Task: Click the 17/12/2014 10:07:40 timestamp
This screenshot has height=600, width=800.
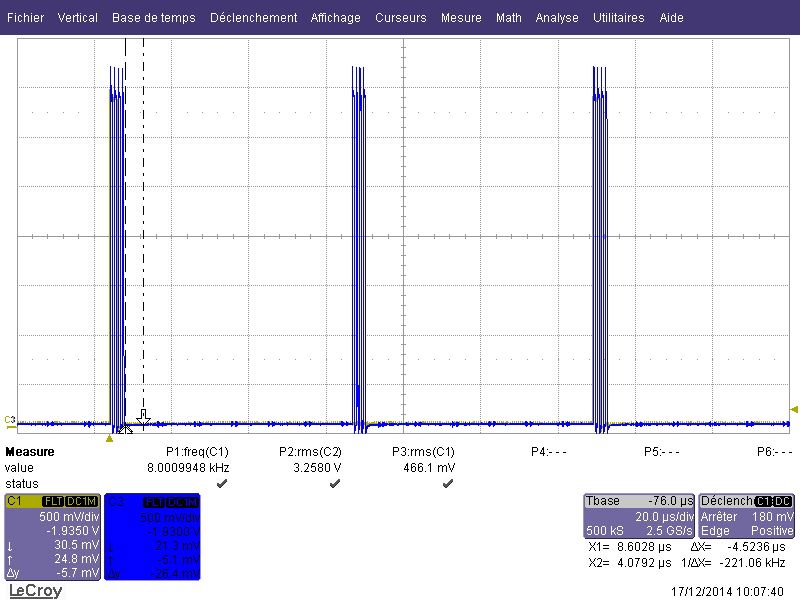Action: 728,592
